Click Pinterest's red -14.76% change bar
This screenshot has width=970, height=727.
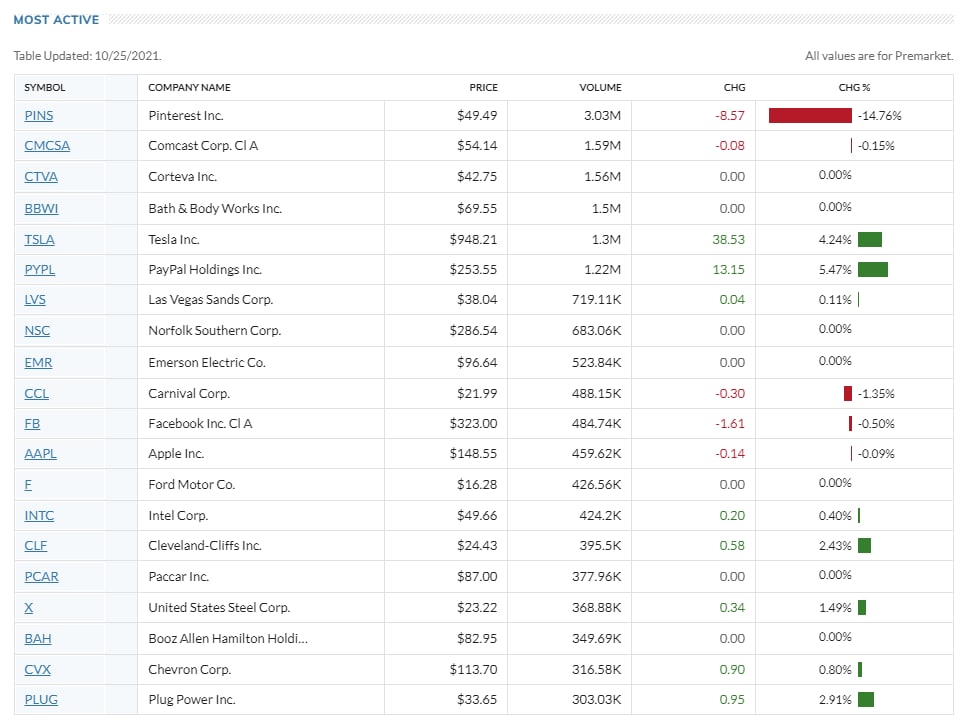click(x=810, y=116)
